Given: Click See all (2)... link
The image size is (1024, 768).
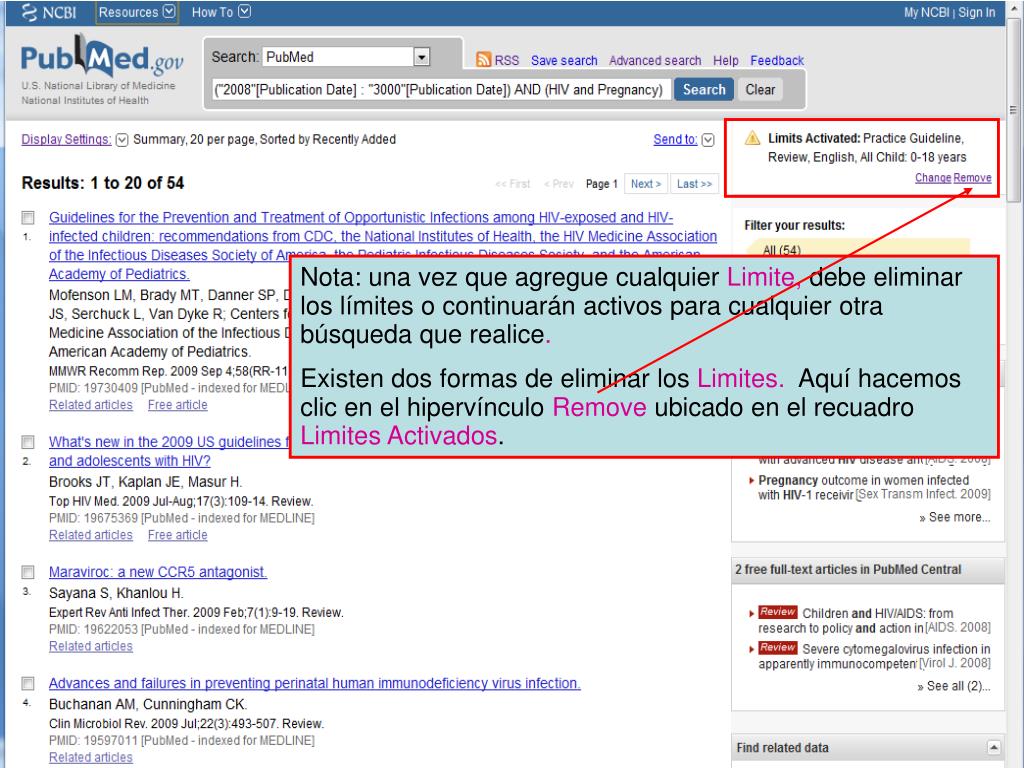Looking at the screenshot, I should [x=954, y=686].
